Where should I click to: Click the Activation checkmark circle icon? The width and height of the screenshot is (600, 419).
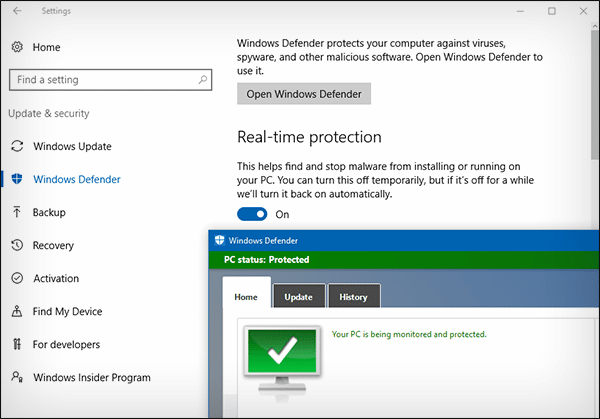(16, 279)
